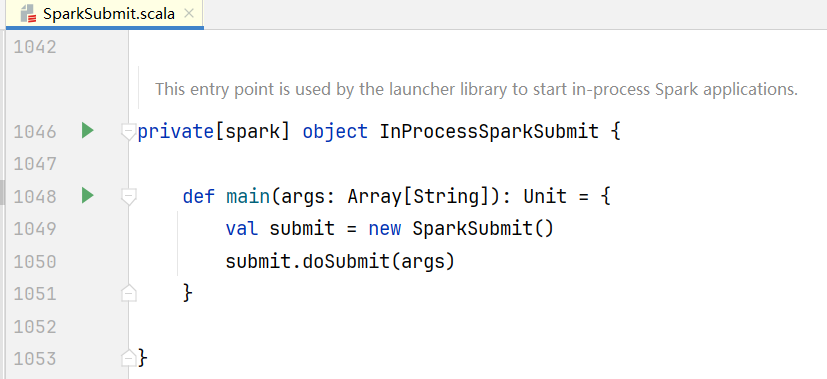Run InProcessSparkSubmit object via gutter arrow
The width and height of the screenshot is (827, 379).
pyautogui.click(x=88, y=131)
